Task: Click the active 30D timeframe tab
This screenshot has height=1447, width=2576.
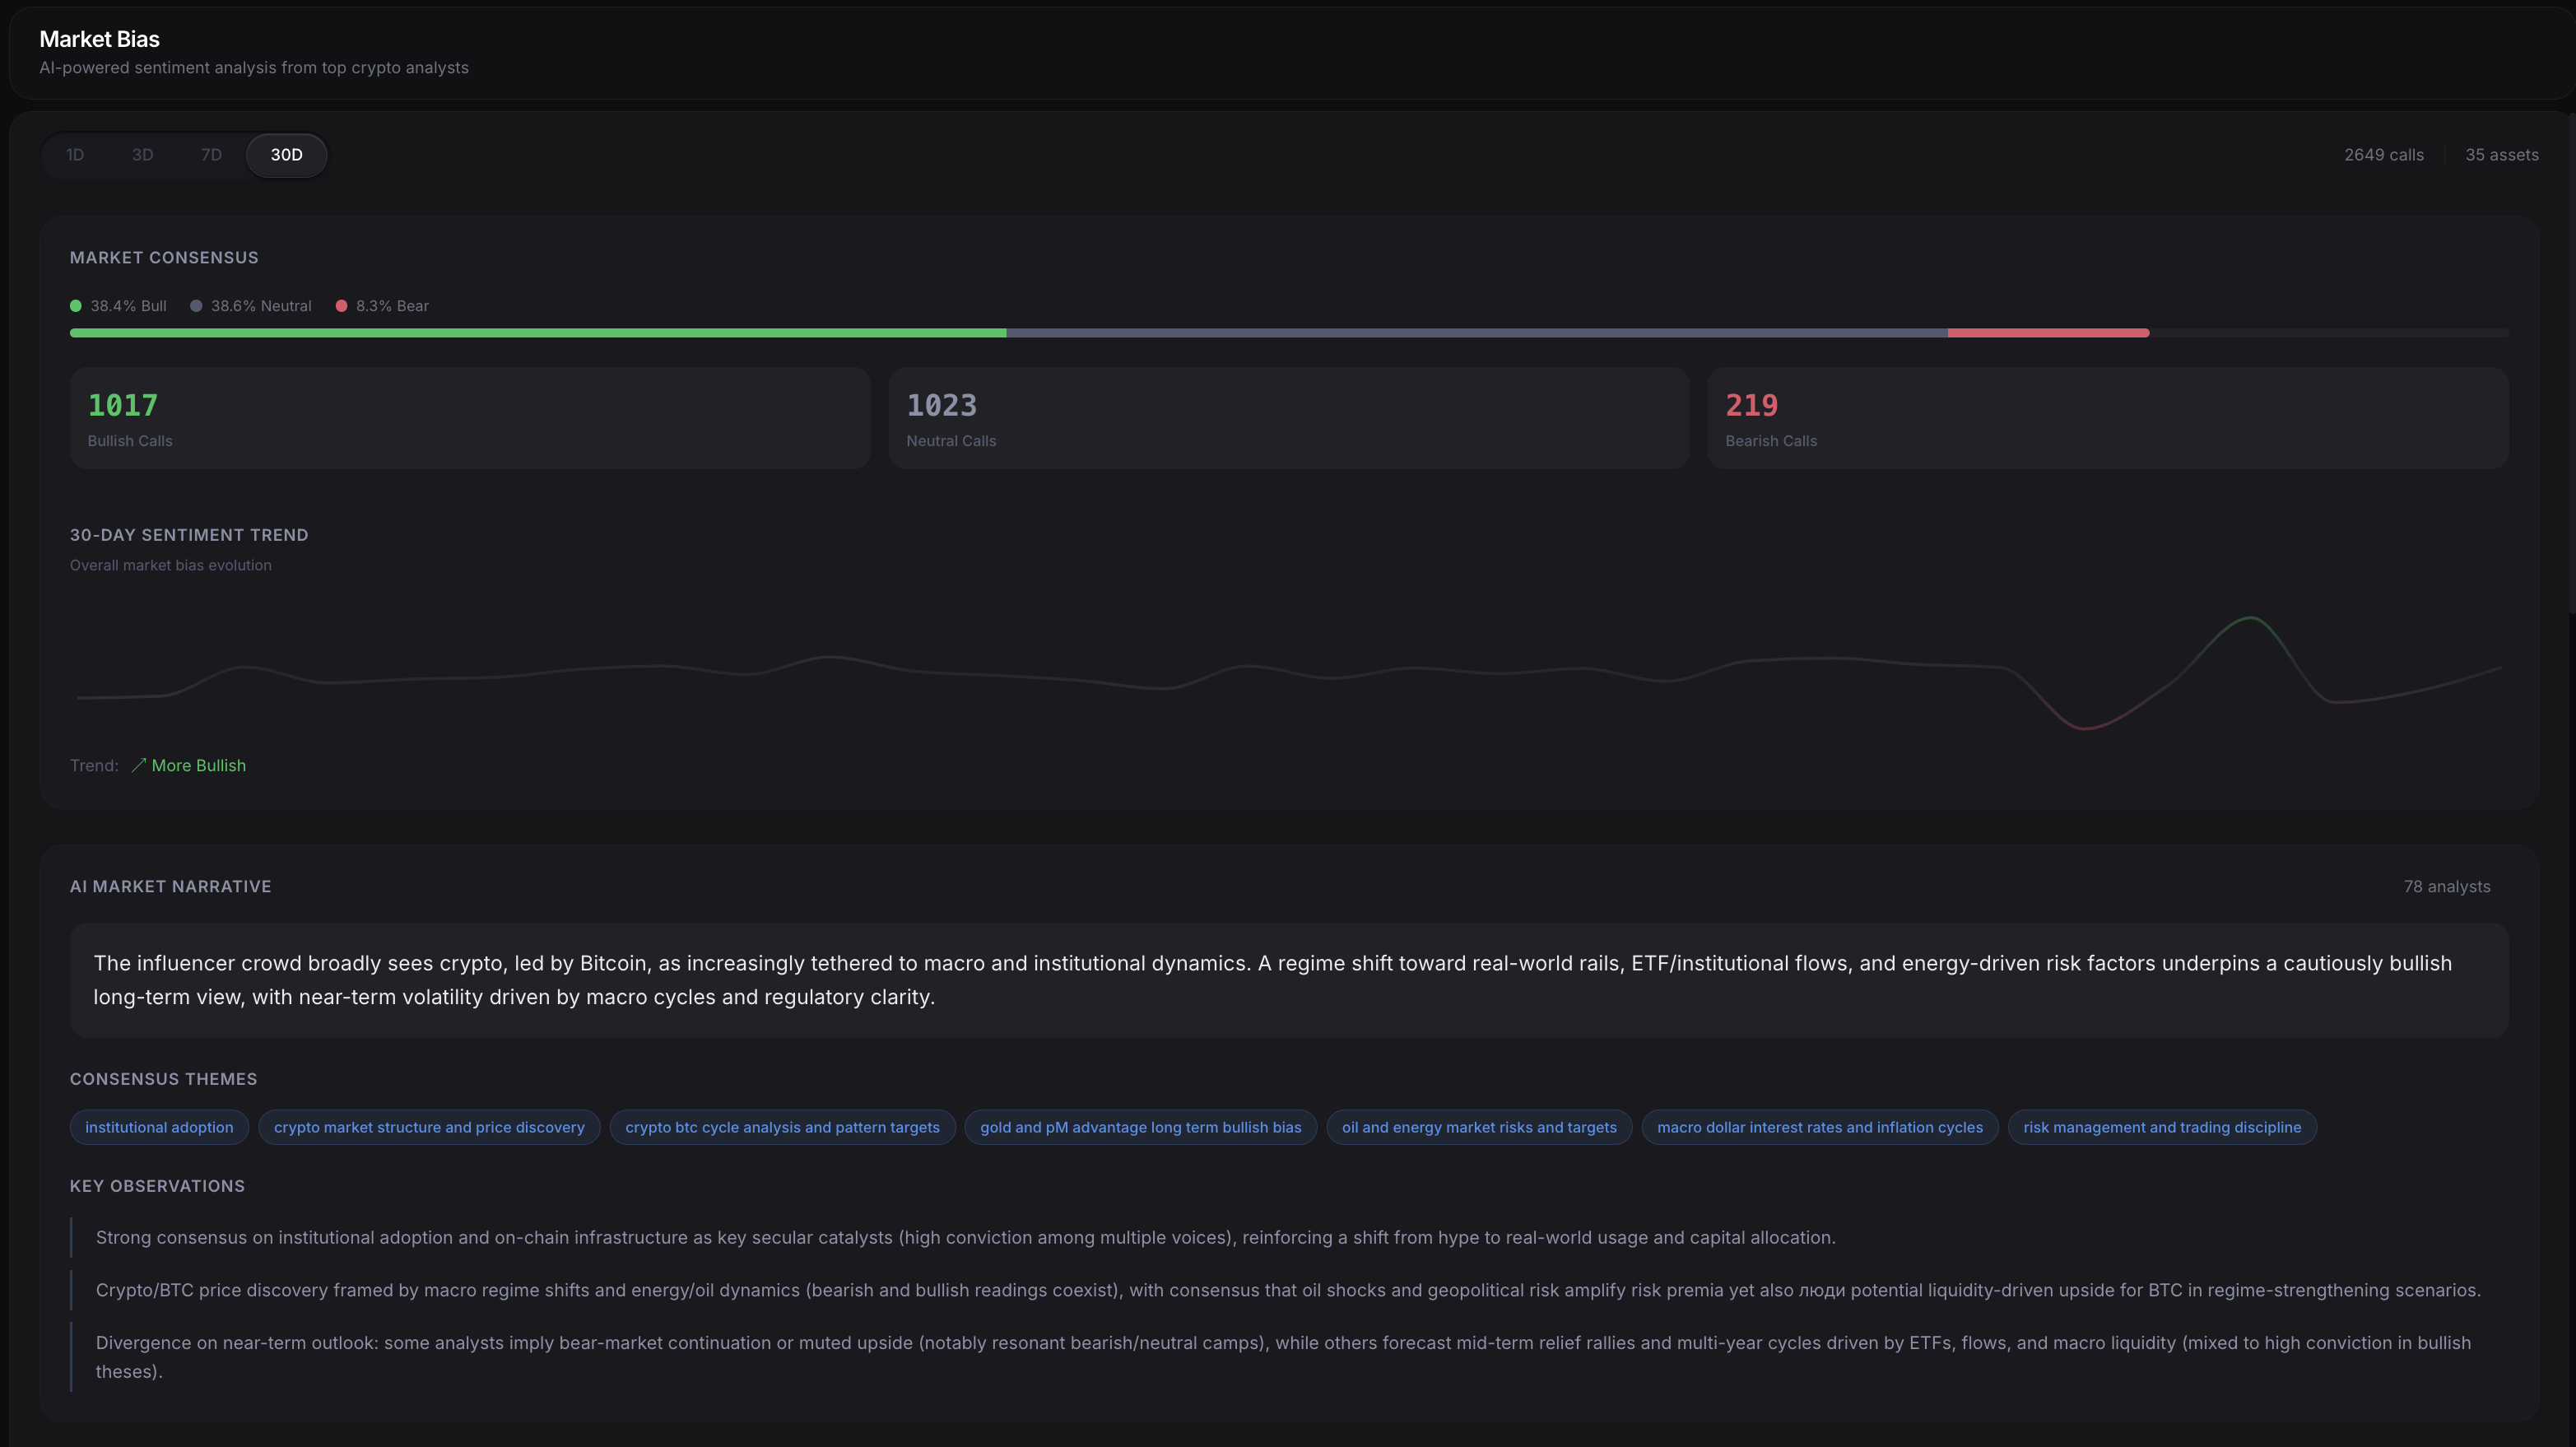Action: point(286,155)
